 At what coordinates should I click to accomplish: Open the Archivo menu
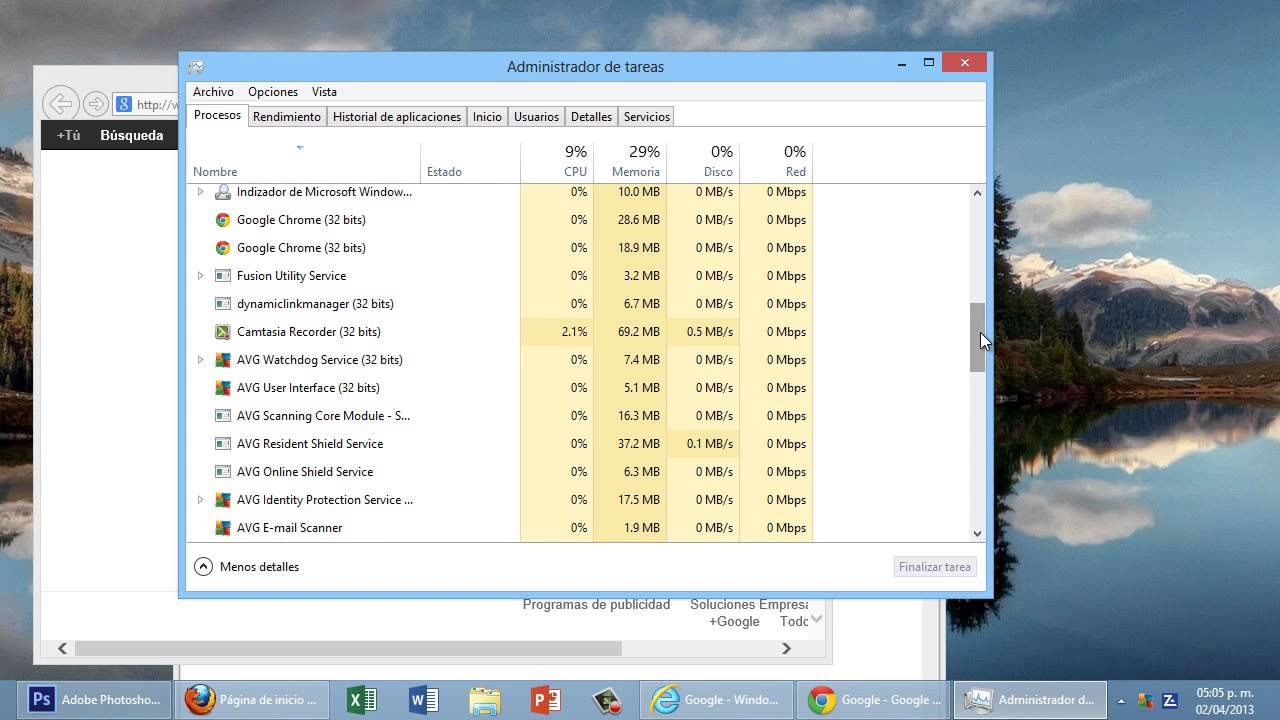point(213,92)
